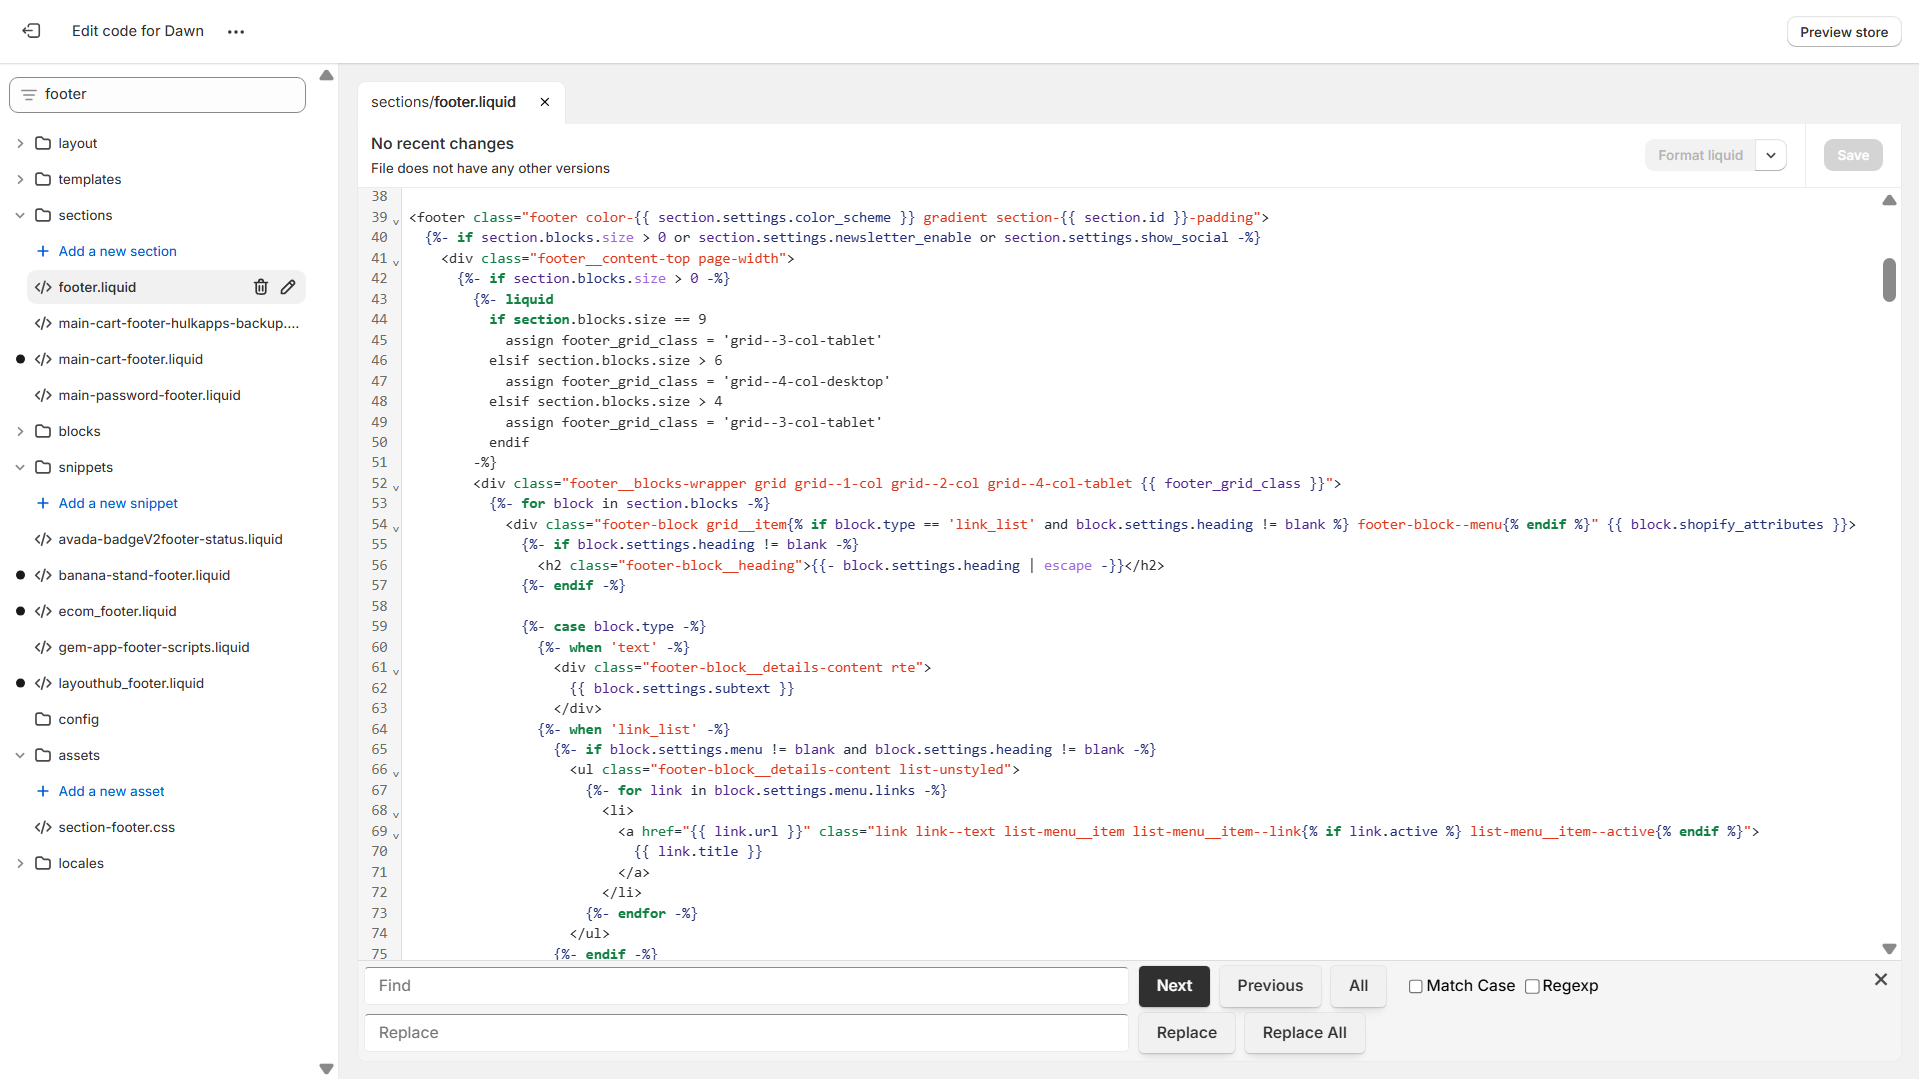Click the modified dot next to ecom_footer.liquid
The height and width of the screenshot is (1079, 1919).
click(x=19, y=611)
